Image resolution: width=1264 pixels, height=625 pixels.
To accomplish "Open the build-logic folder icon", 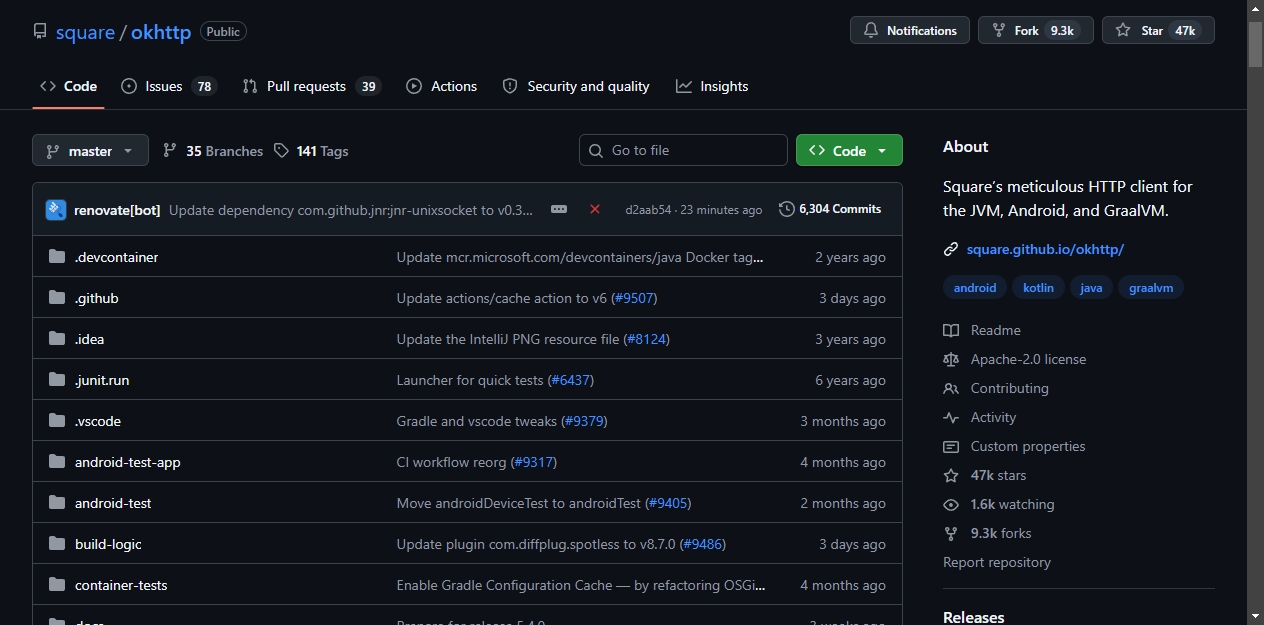I will 57,544.
